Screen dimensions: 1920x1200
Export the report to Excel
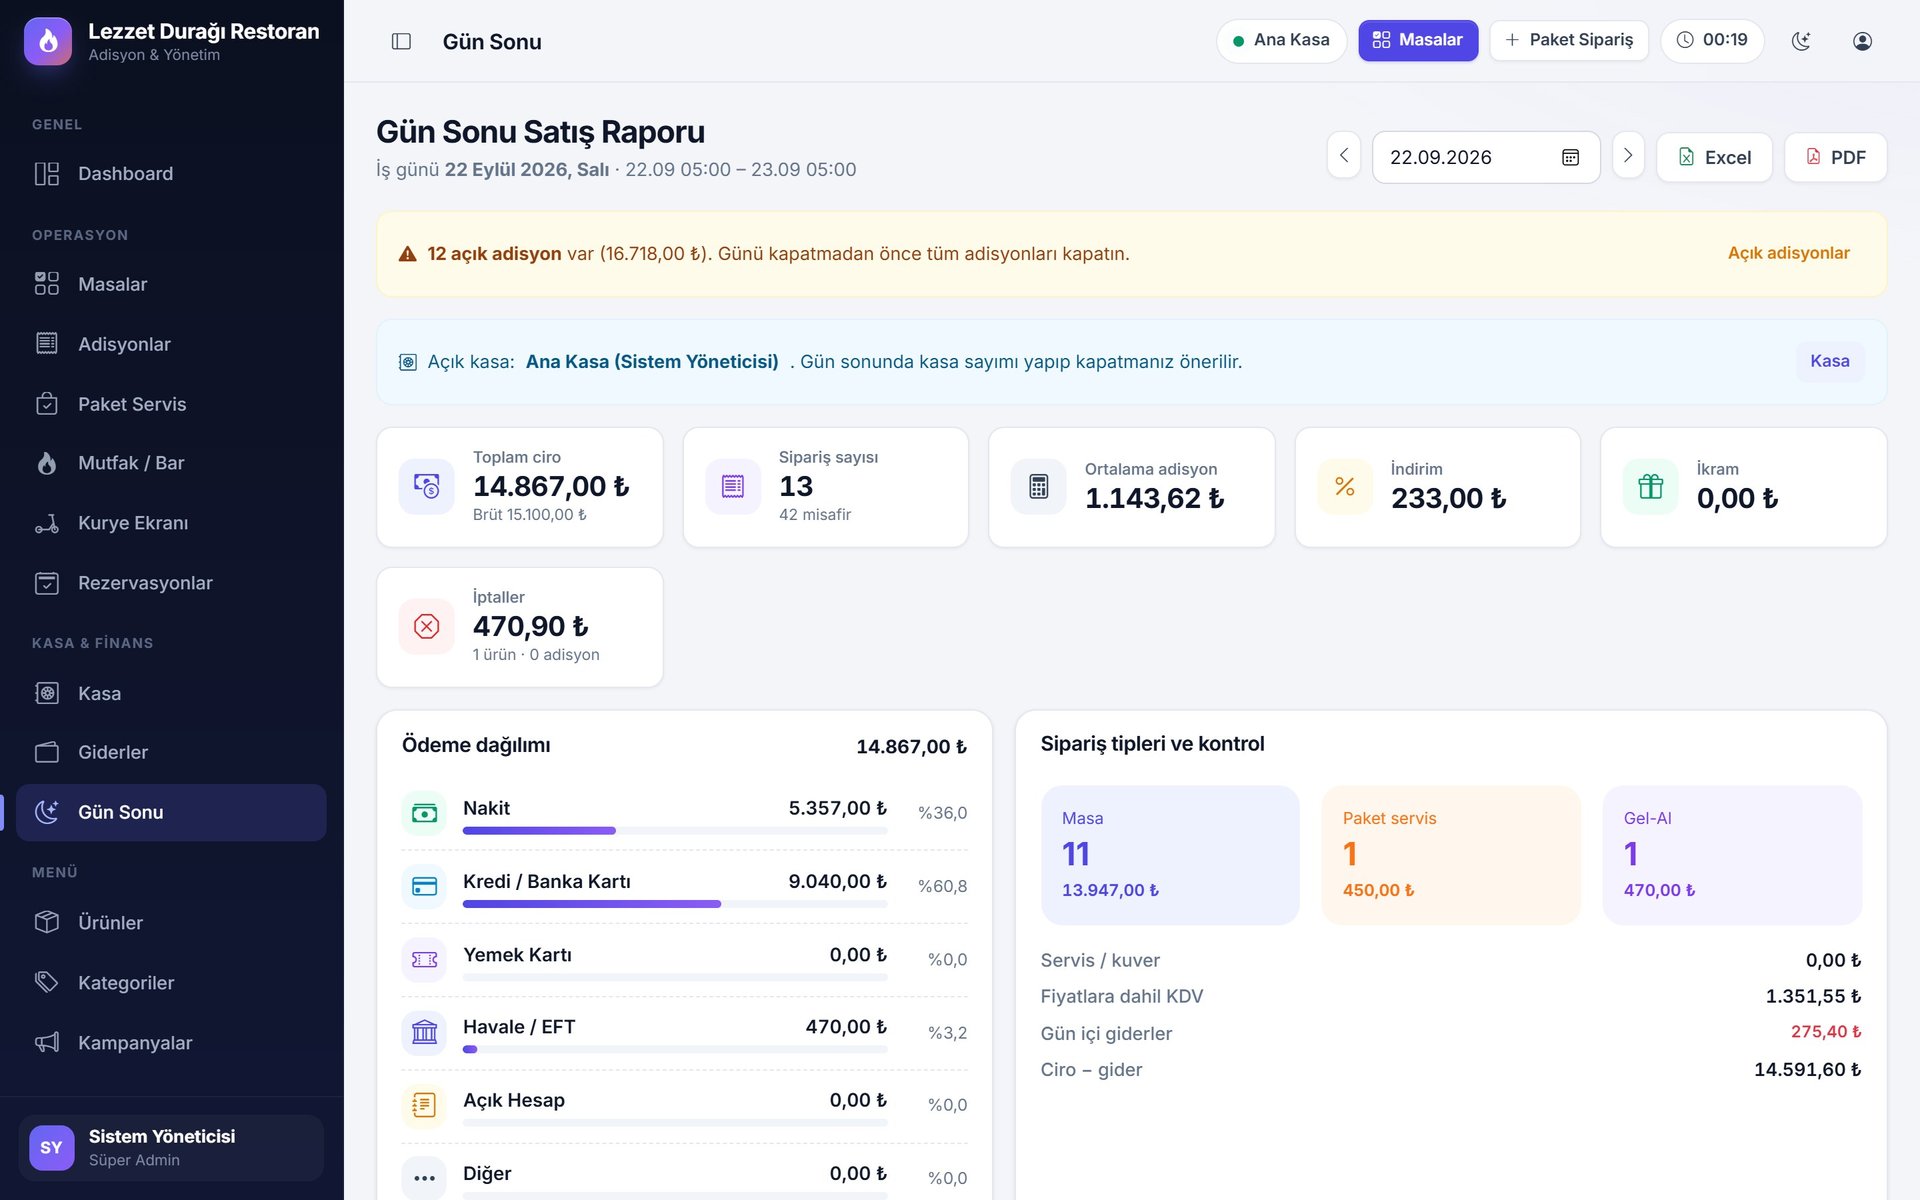(x=1714, y=157)
